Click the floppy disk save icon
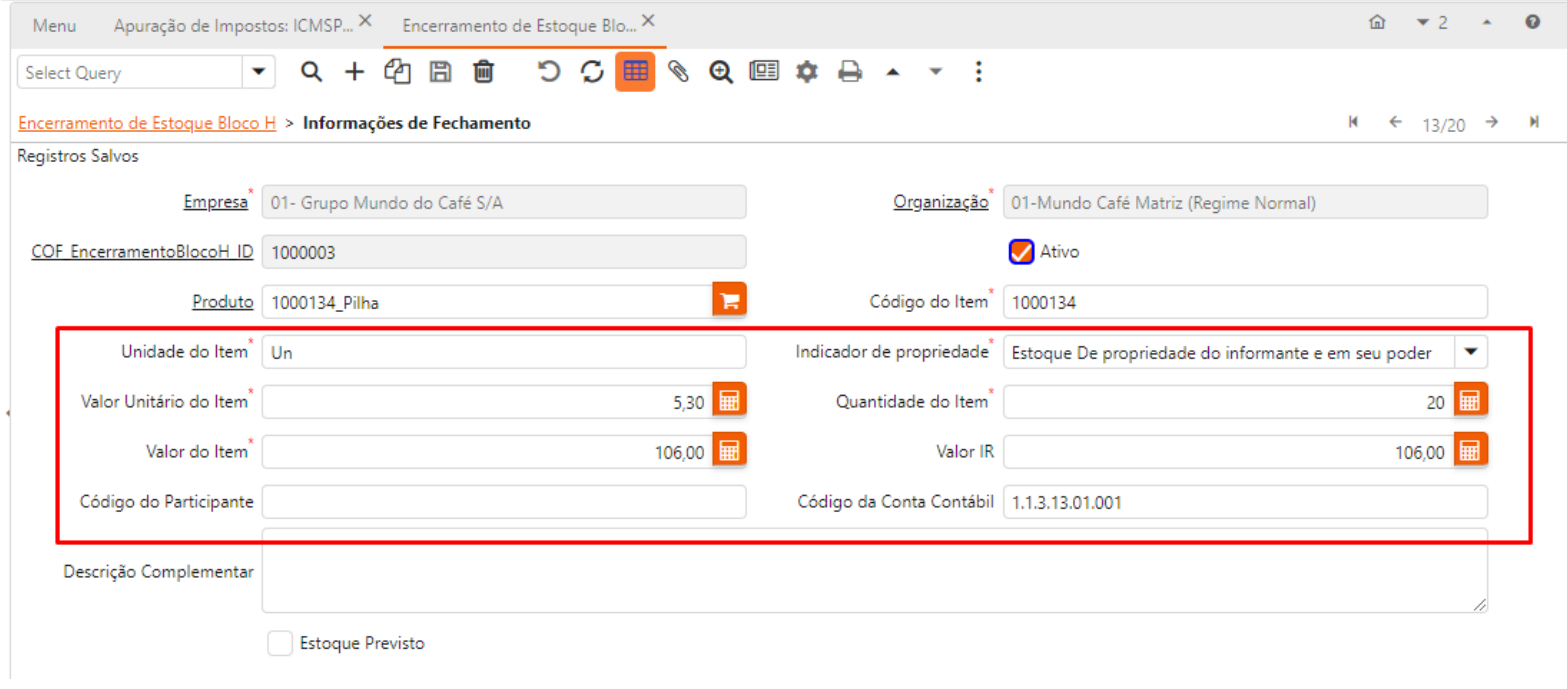The width and height of the screenshot is (1567, 689). pos(440,72)
